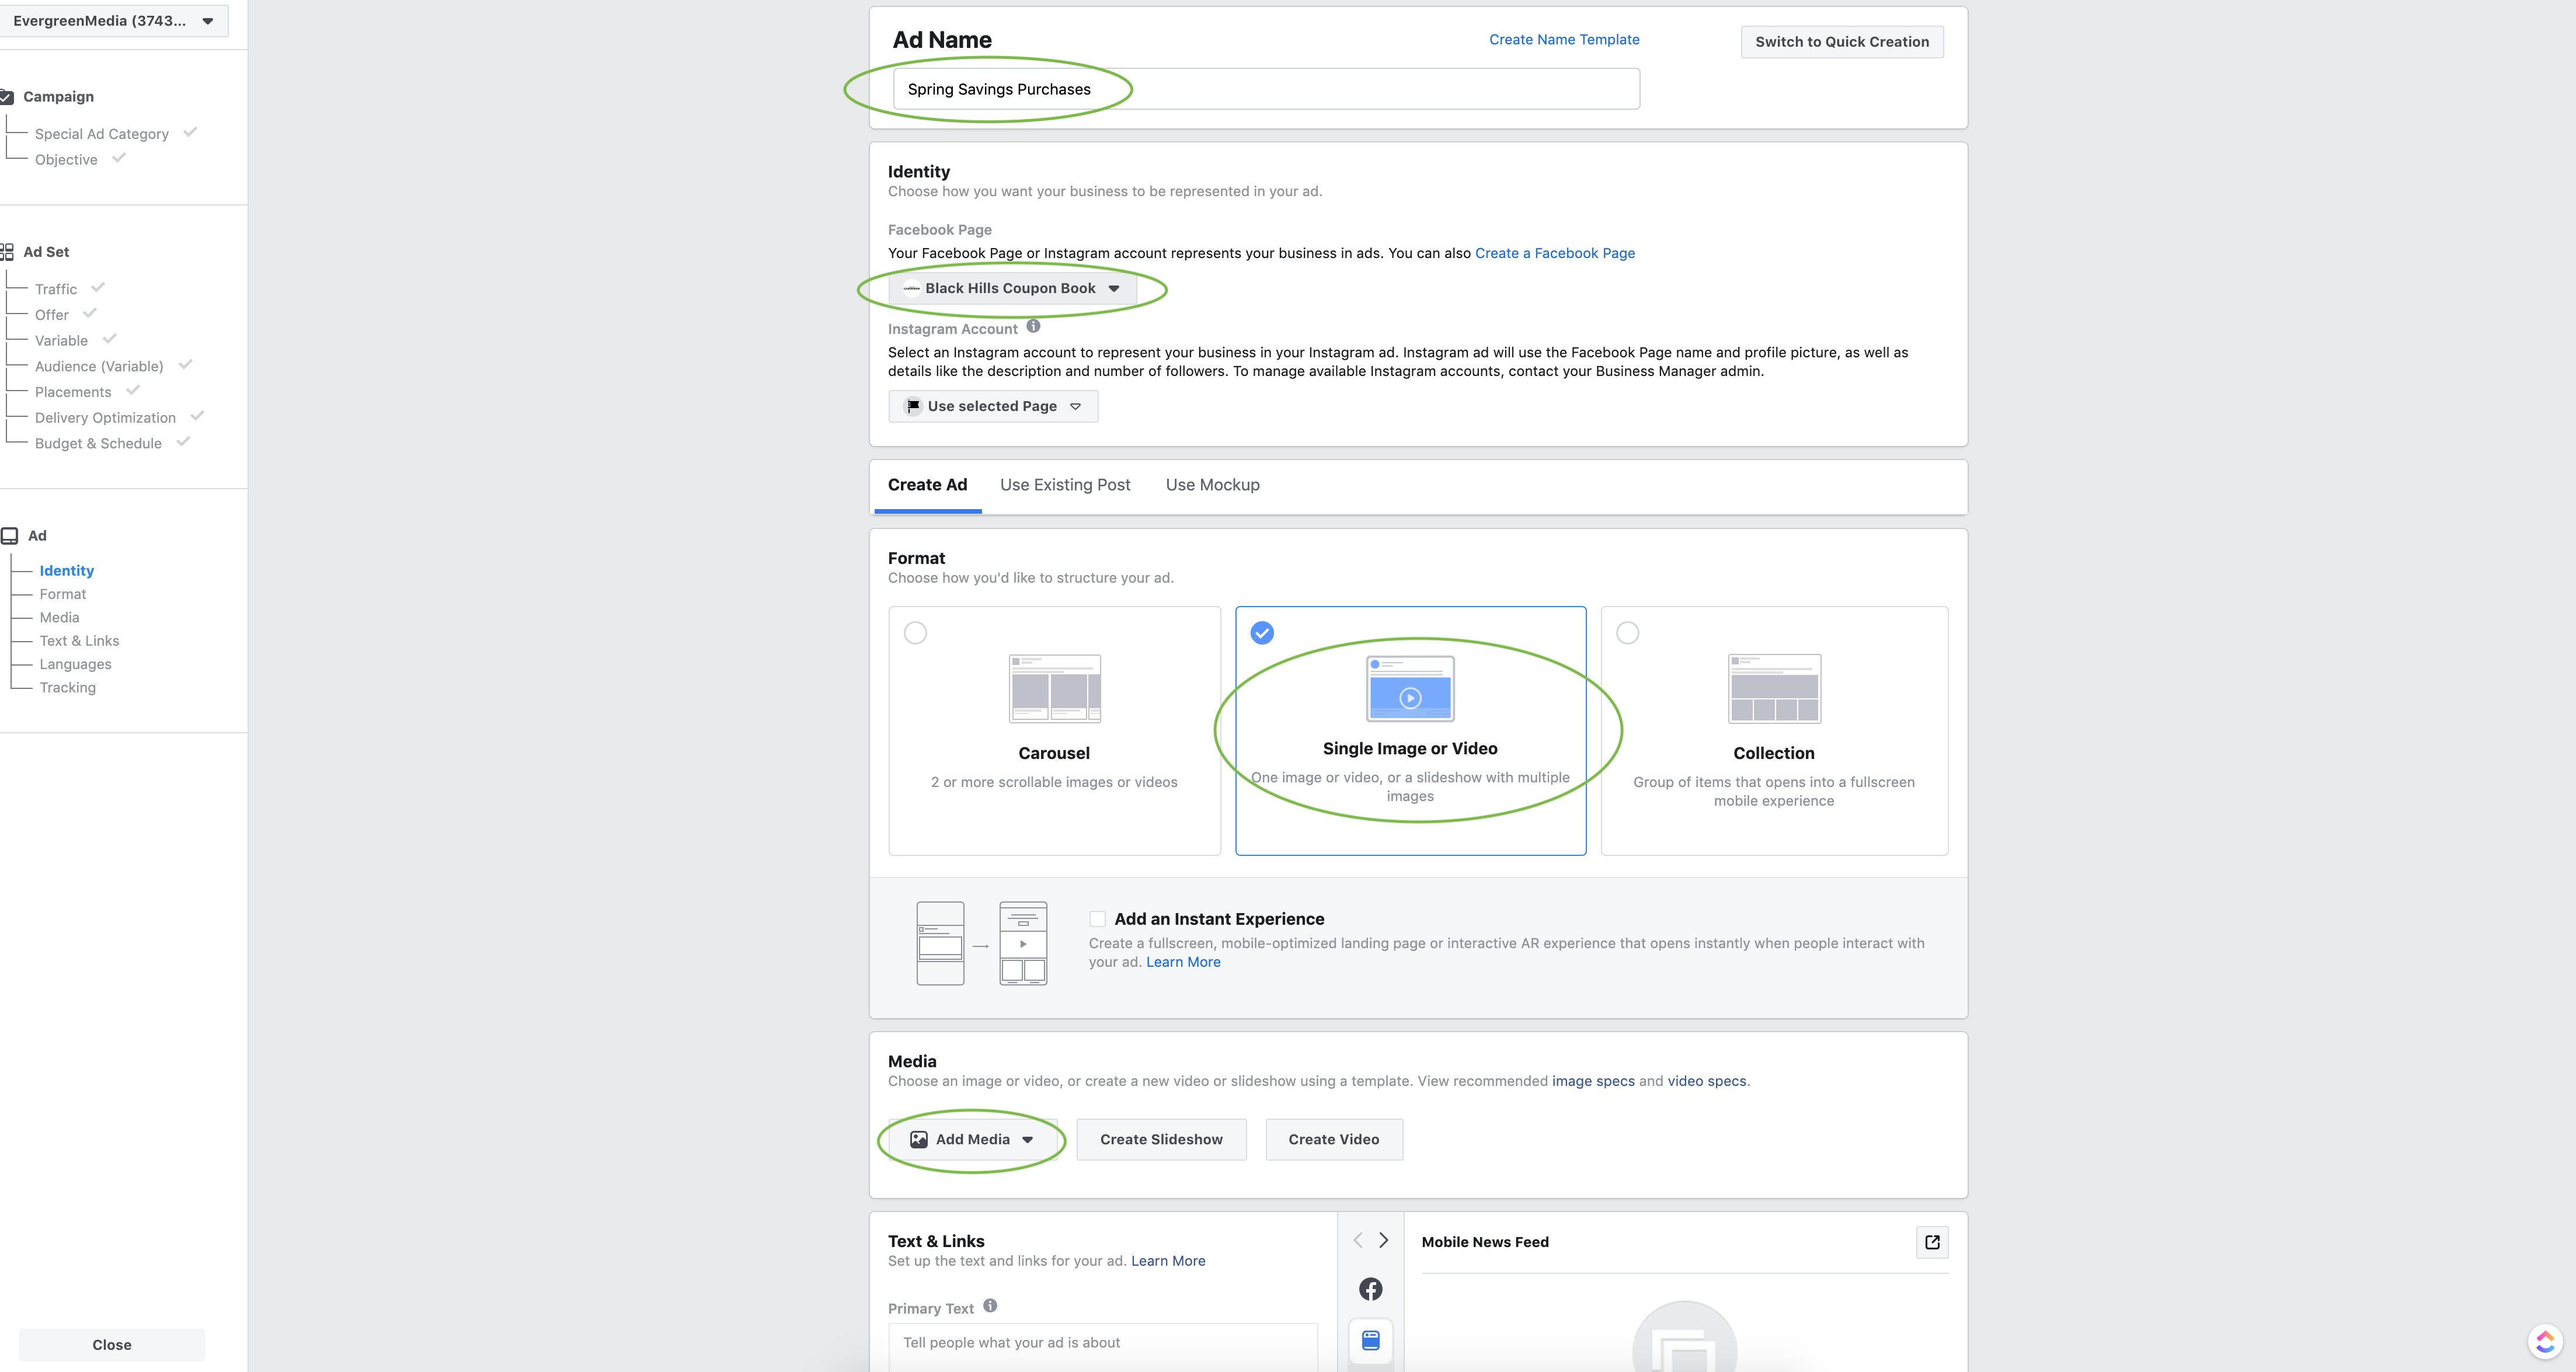Click the Switch to Quick Creation button
The width and height of the screenshot is (2576, 1372).
coord(1841,42)
